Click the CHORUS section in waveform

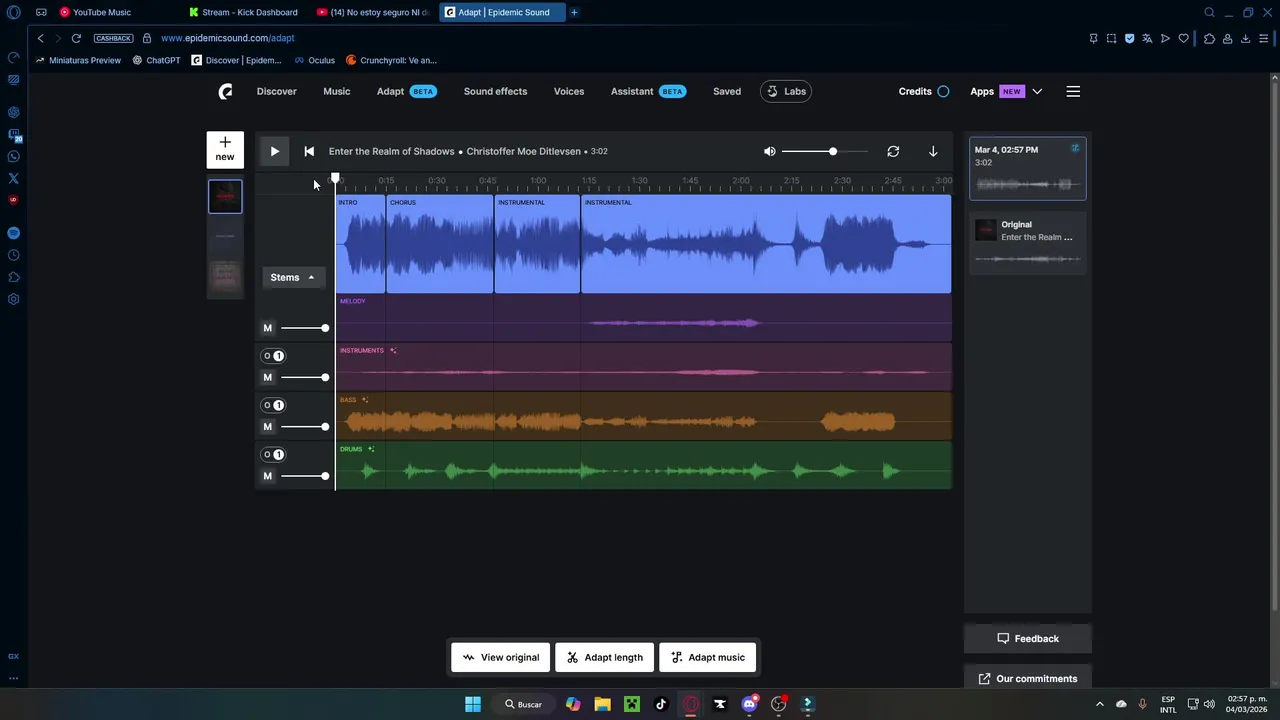(440, 244)
